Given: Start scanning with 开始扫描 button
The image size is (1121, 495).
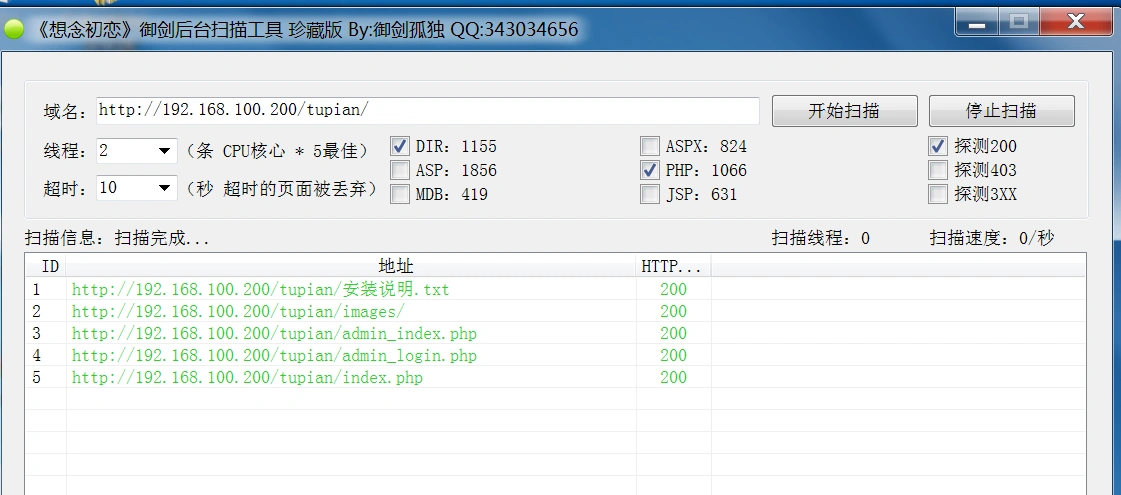Looking at the screenshot, I should (844, 111).
